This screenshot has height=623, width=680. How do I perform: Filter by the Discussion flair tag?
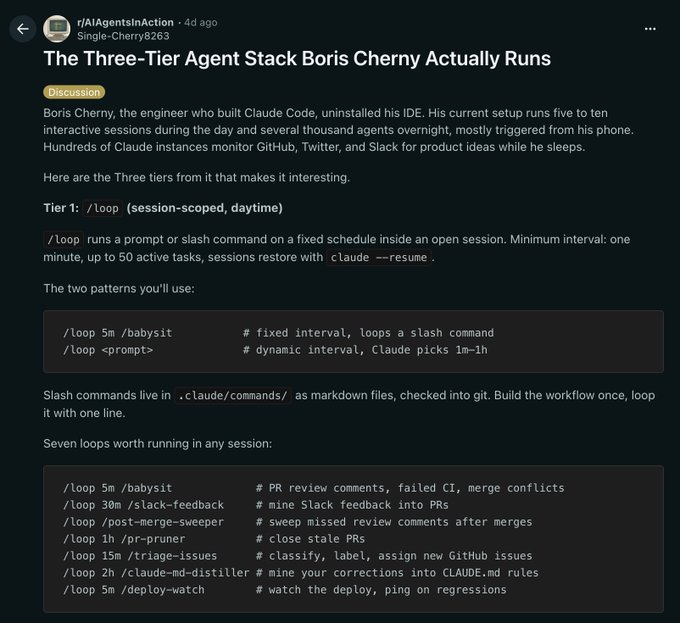(74, 92)
